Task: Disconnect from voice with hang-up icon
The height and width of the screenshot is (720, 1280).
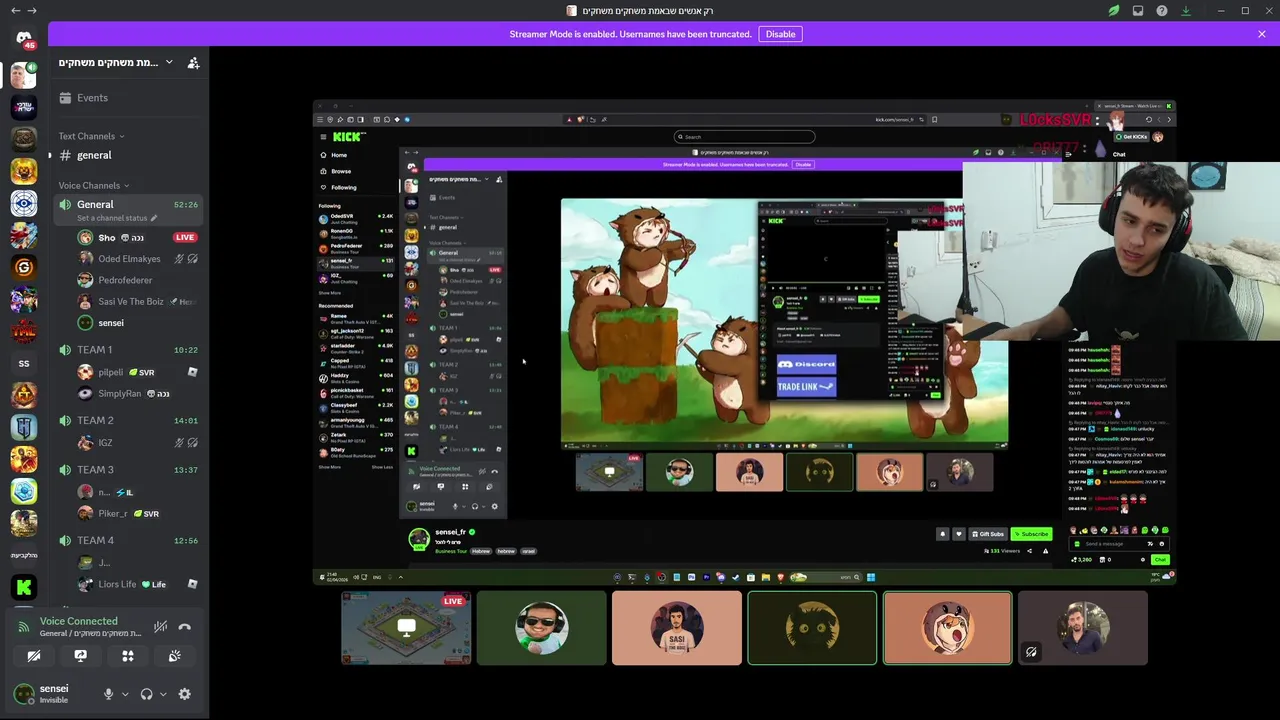Action: [x=184, y=627]
